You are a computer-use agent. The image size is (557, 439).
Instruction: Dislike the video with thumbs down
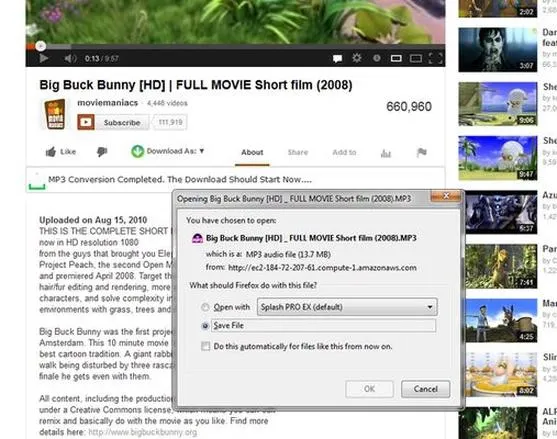[x=102, y=152]
